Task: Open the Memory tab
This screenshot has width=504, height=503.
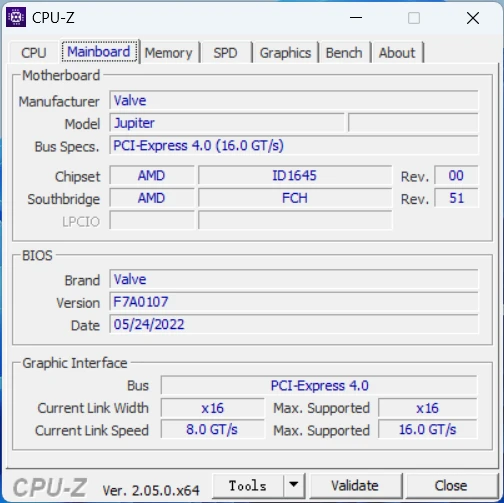Action: pos(168,53)
